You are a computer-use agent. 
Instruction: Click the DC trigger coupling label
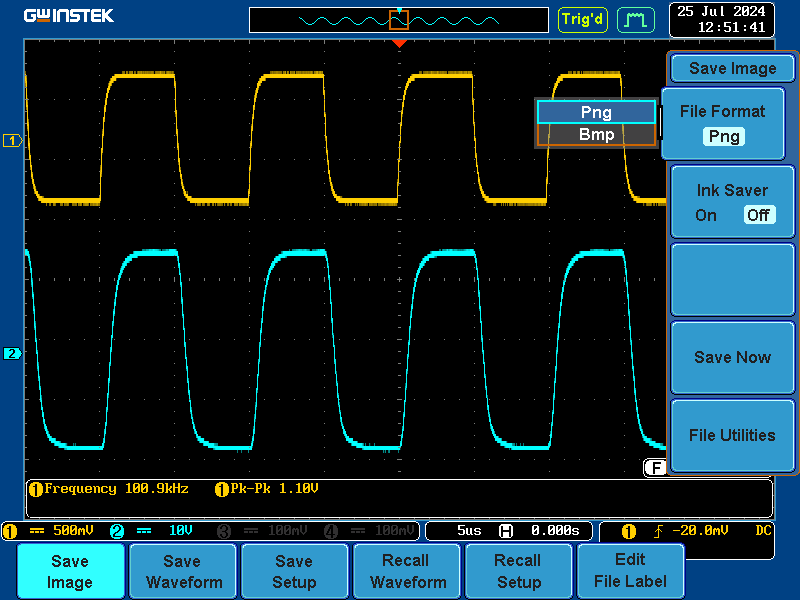pos(763,531)
